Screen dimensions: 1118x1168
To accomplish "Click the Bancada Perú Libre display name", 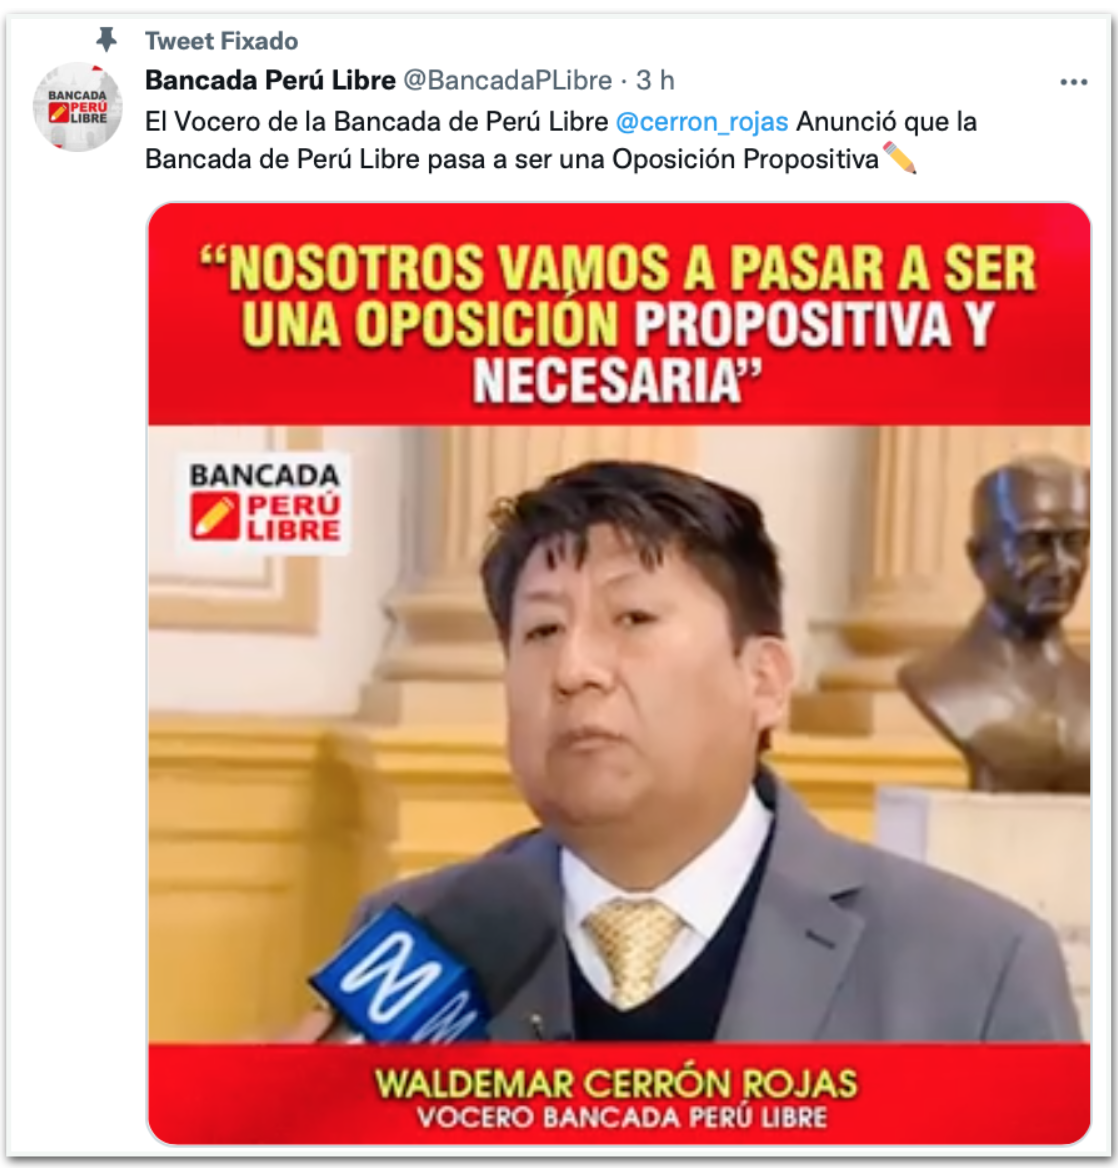I will 270,80.
